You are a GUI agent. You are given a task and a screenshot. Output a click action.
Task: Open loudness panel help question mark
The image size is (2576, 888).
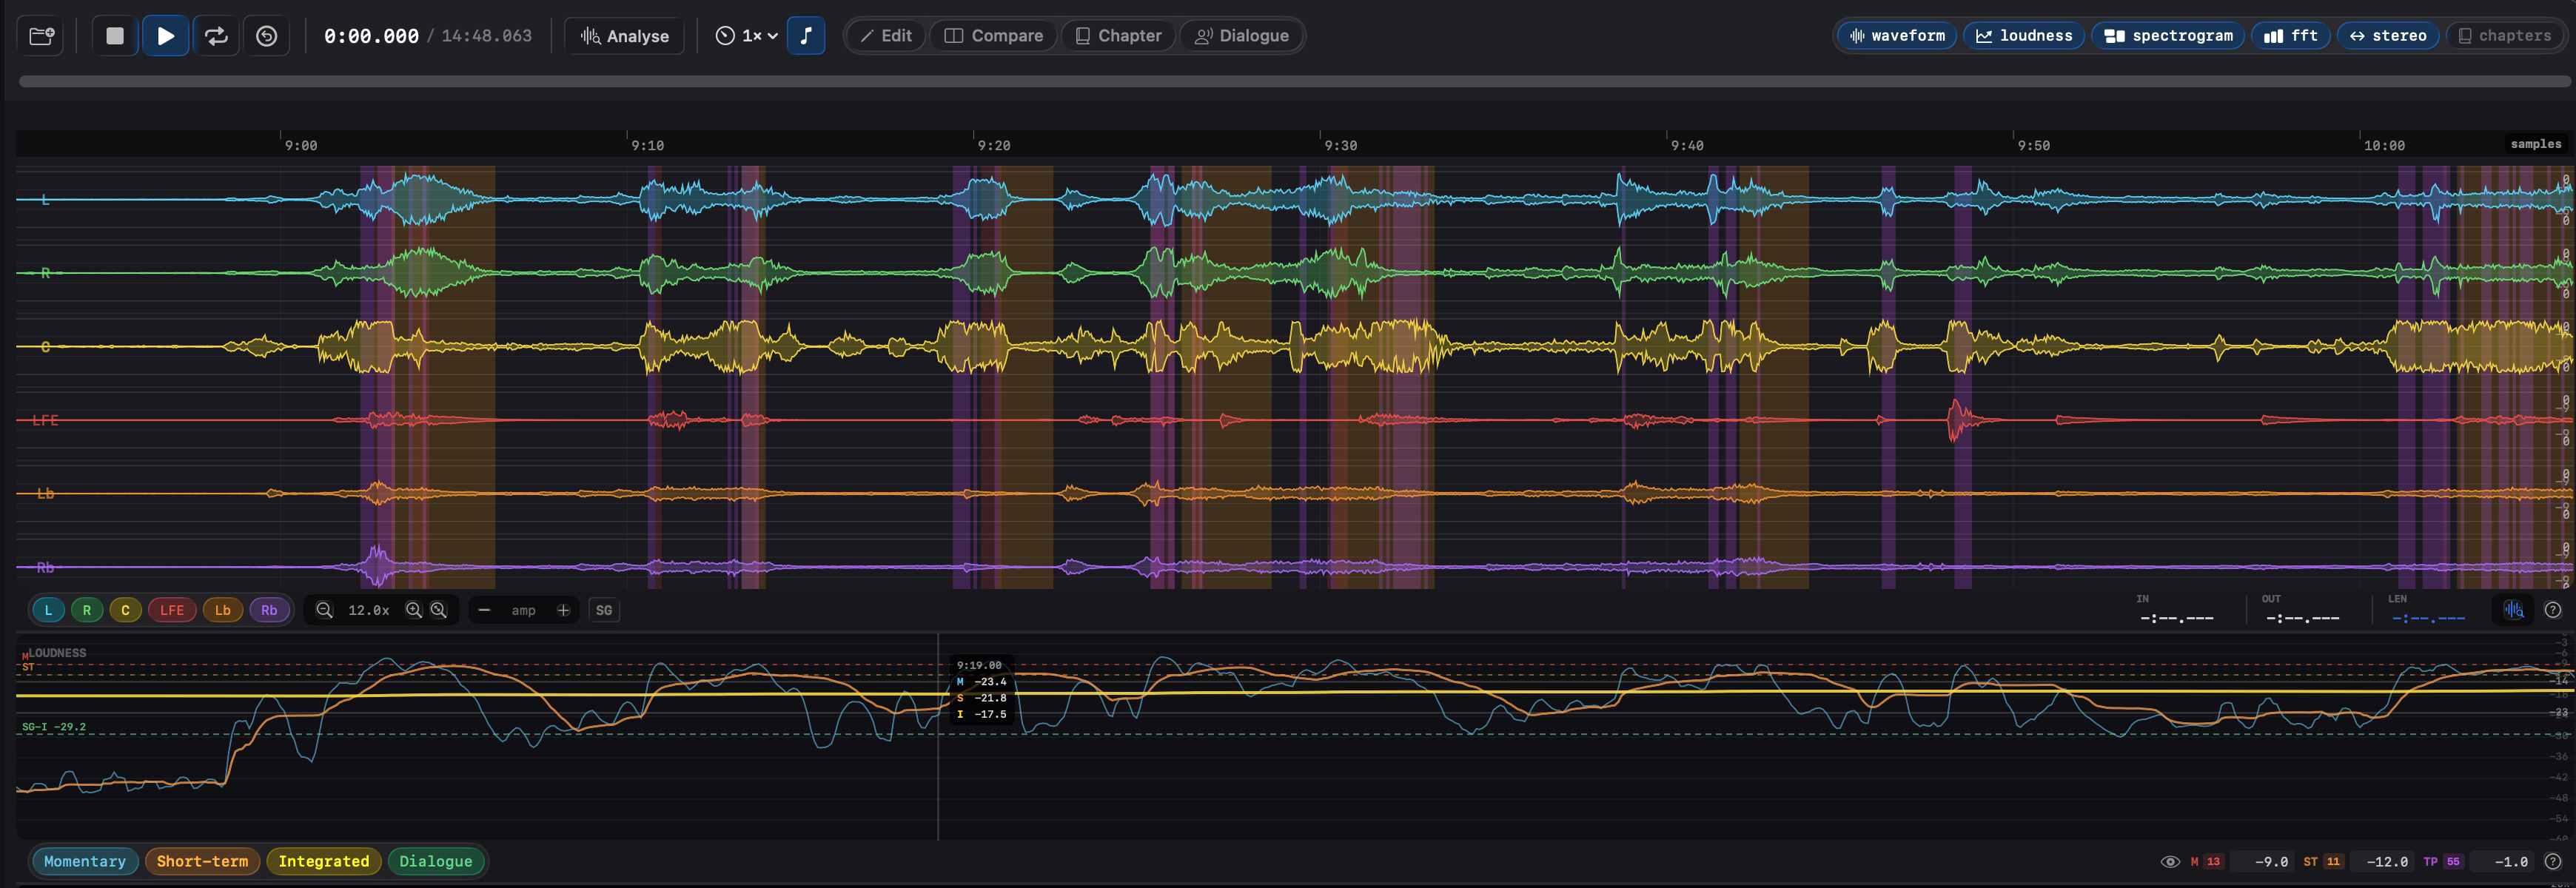pos(2553,862)
